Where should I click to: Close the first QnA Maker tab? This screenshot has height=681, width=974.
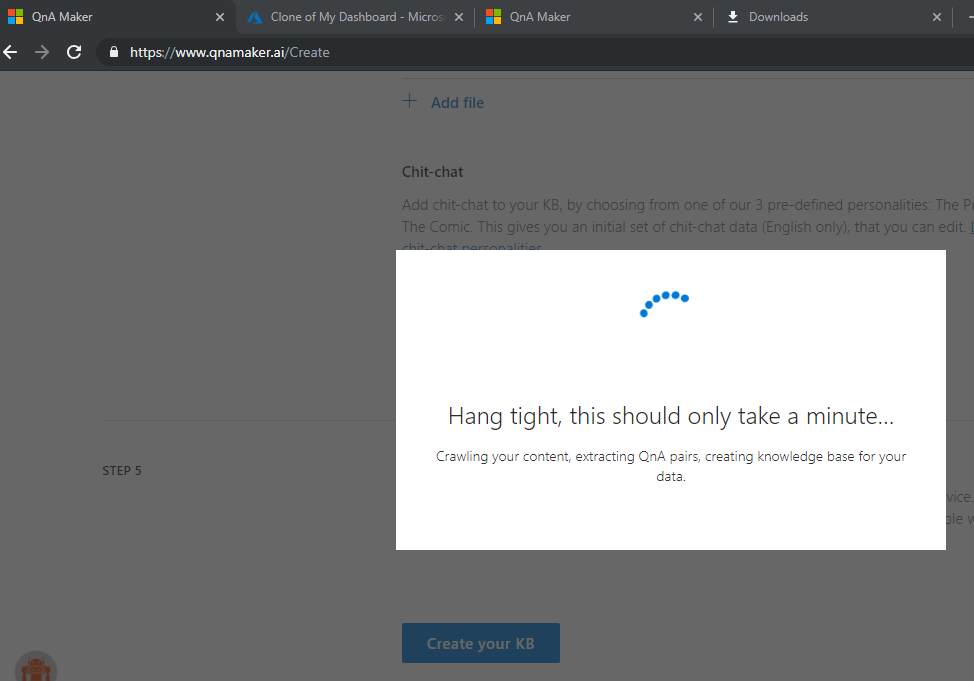click(220, 17)
